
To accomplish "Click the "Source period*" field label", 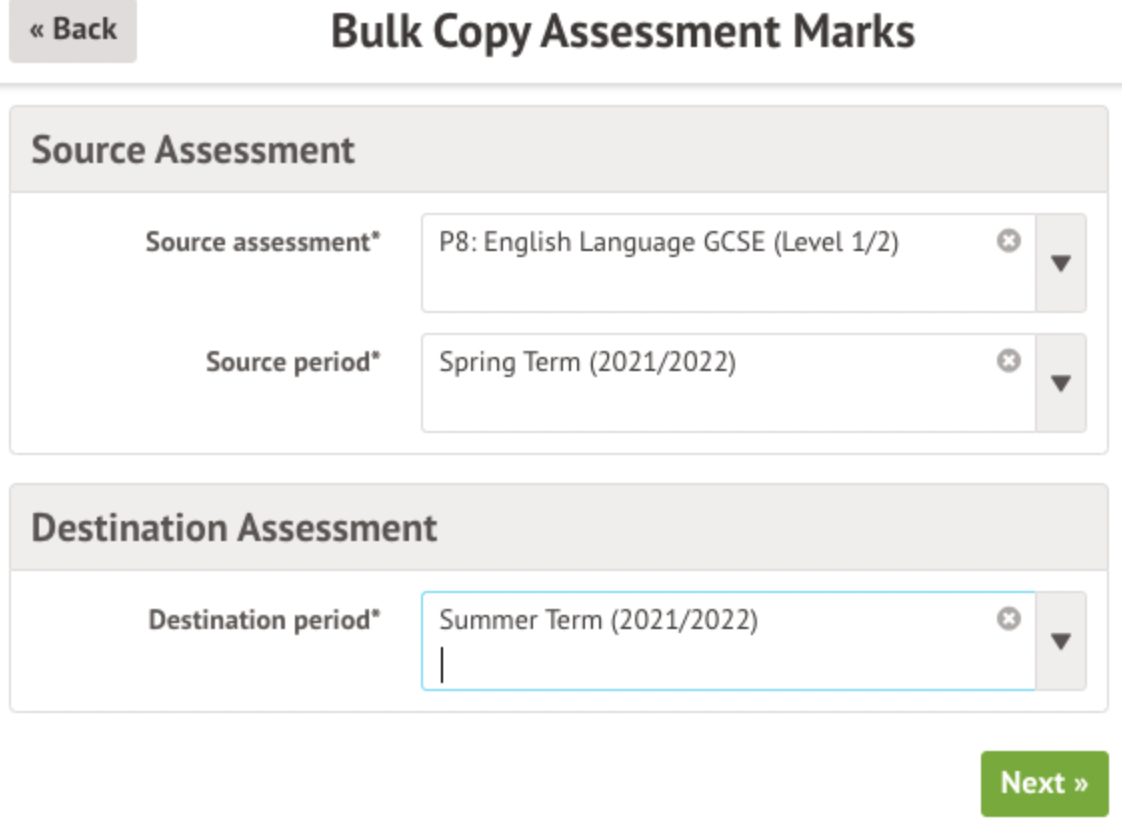I will click(293, 362).
